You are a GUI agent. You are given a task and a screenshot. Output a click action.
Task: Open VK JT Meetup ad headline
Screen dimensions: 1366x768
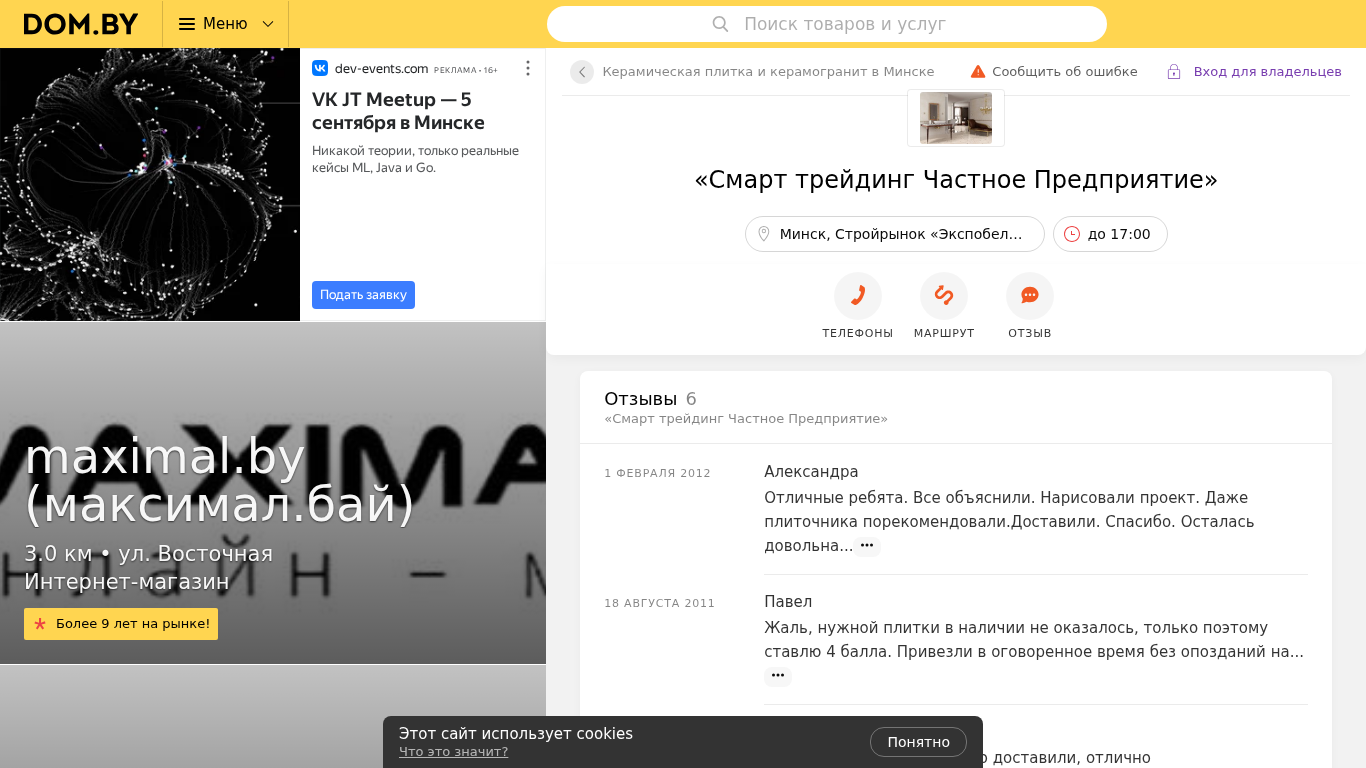point(398,111)
